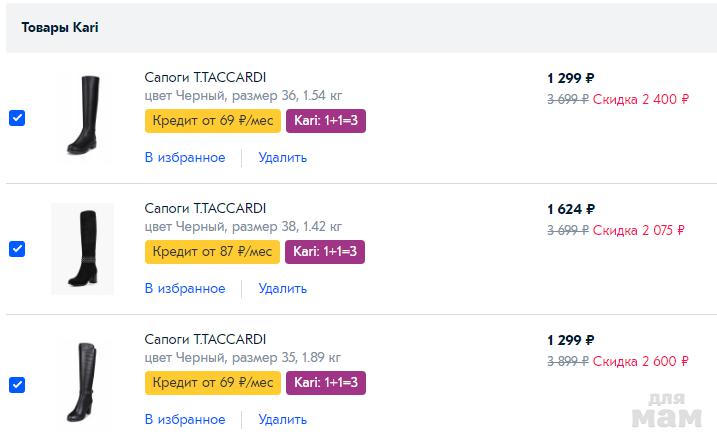Toggle checkbox for size 38 boots
717x442 pixels.
pos(17,249)
